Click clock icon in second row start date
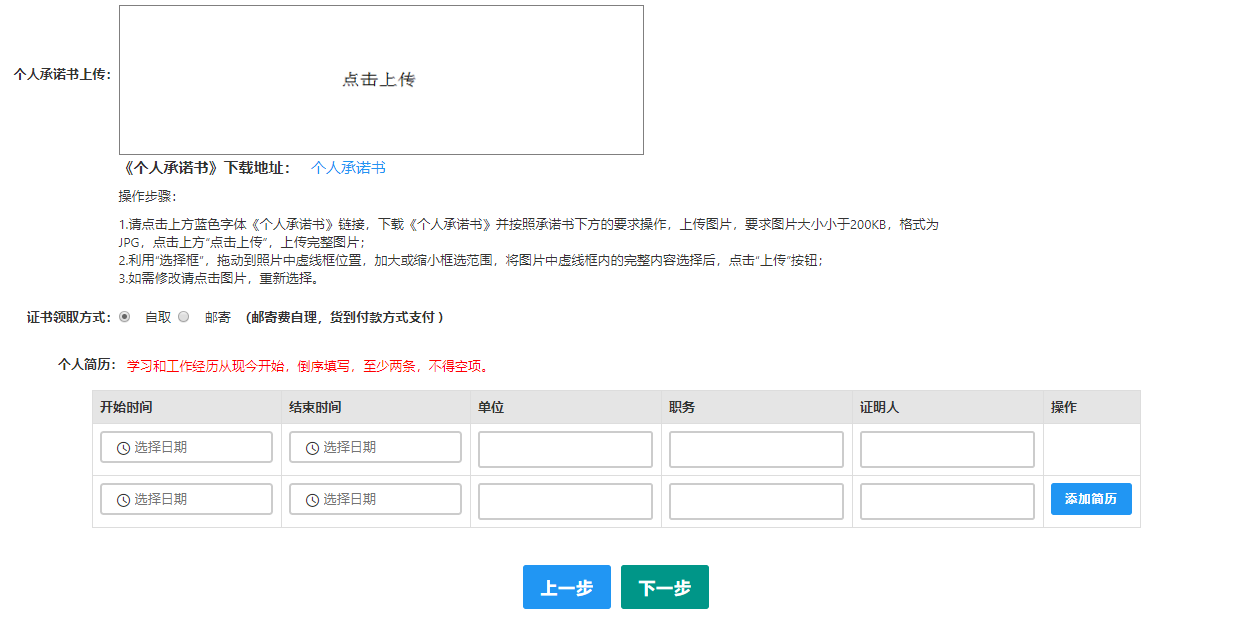The height and width of the screenshot is (619, 1237). (123, 500)
